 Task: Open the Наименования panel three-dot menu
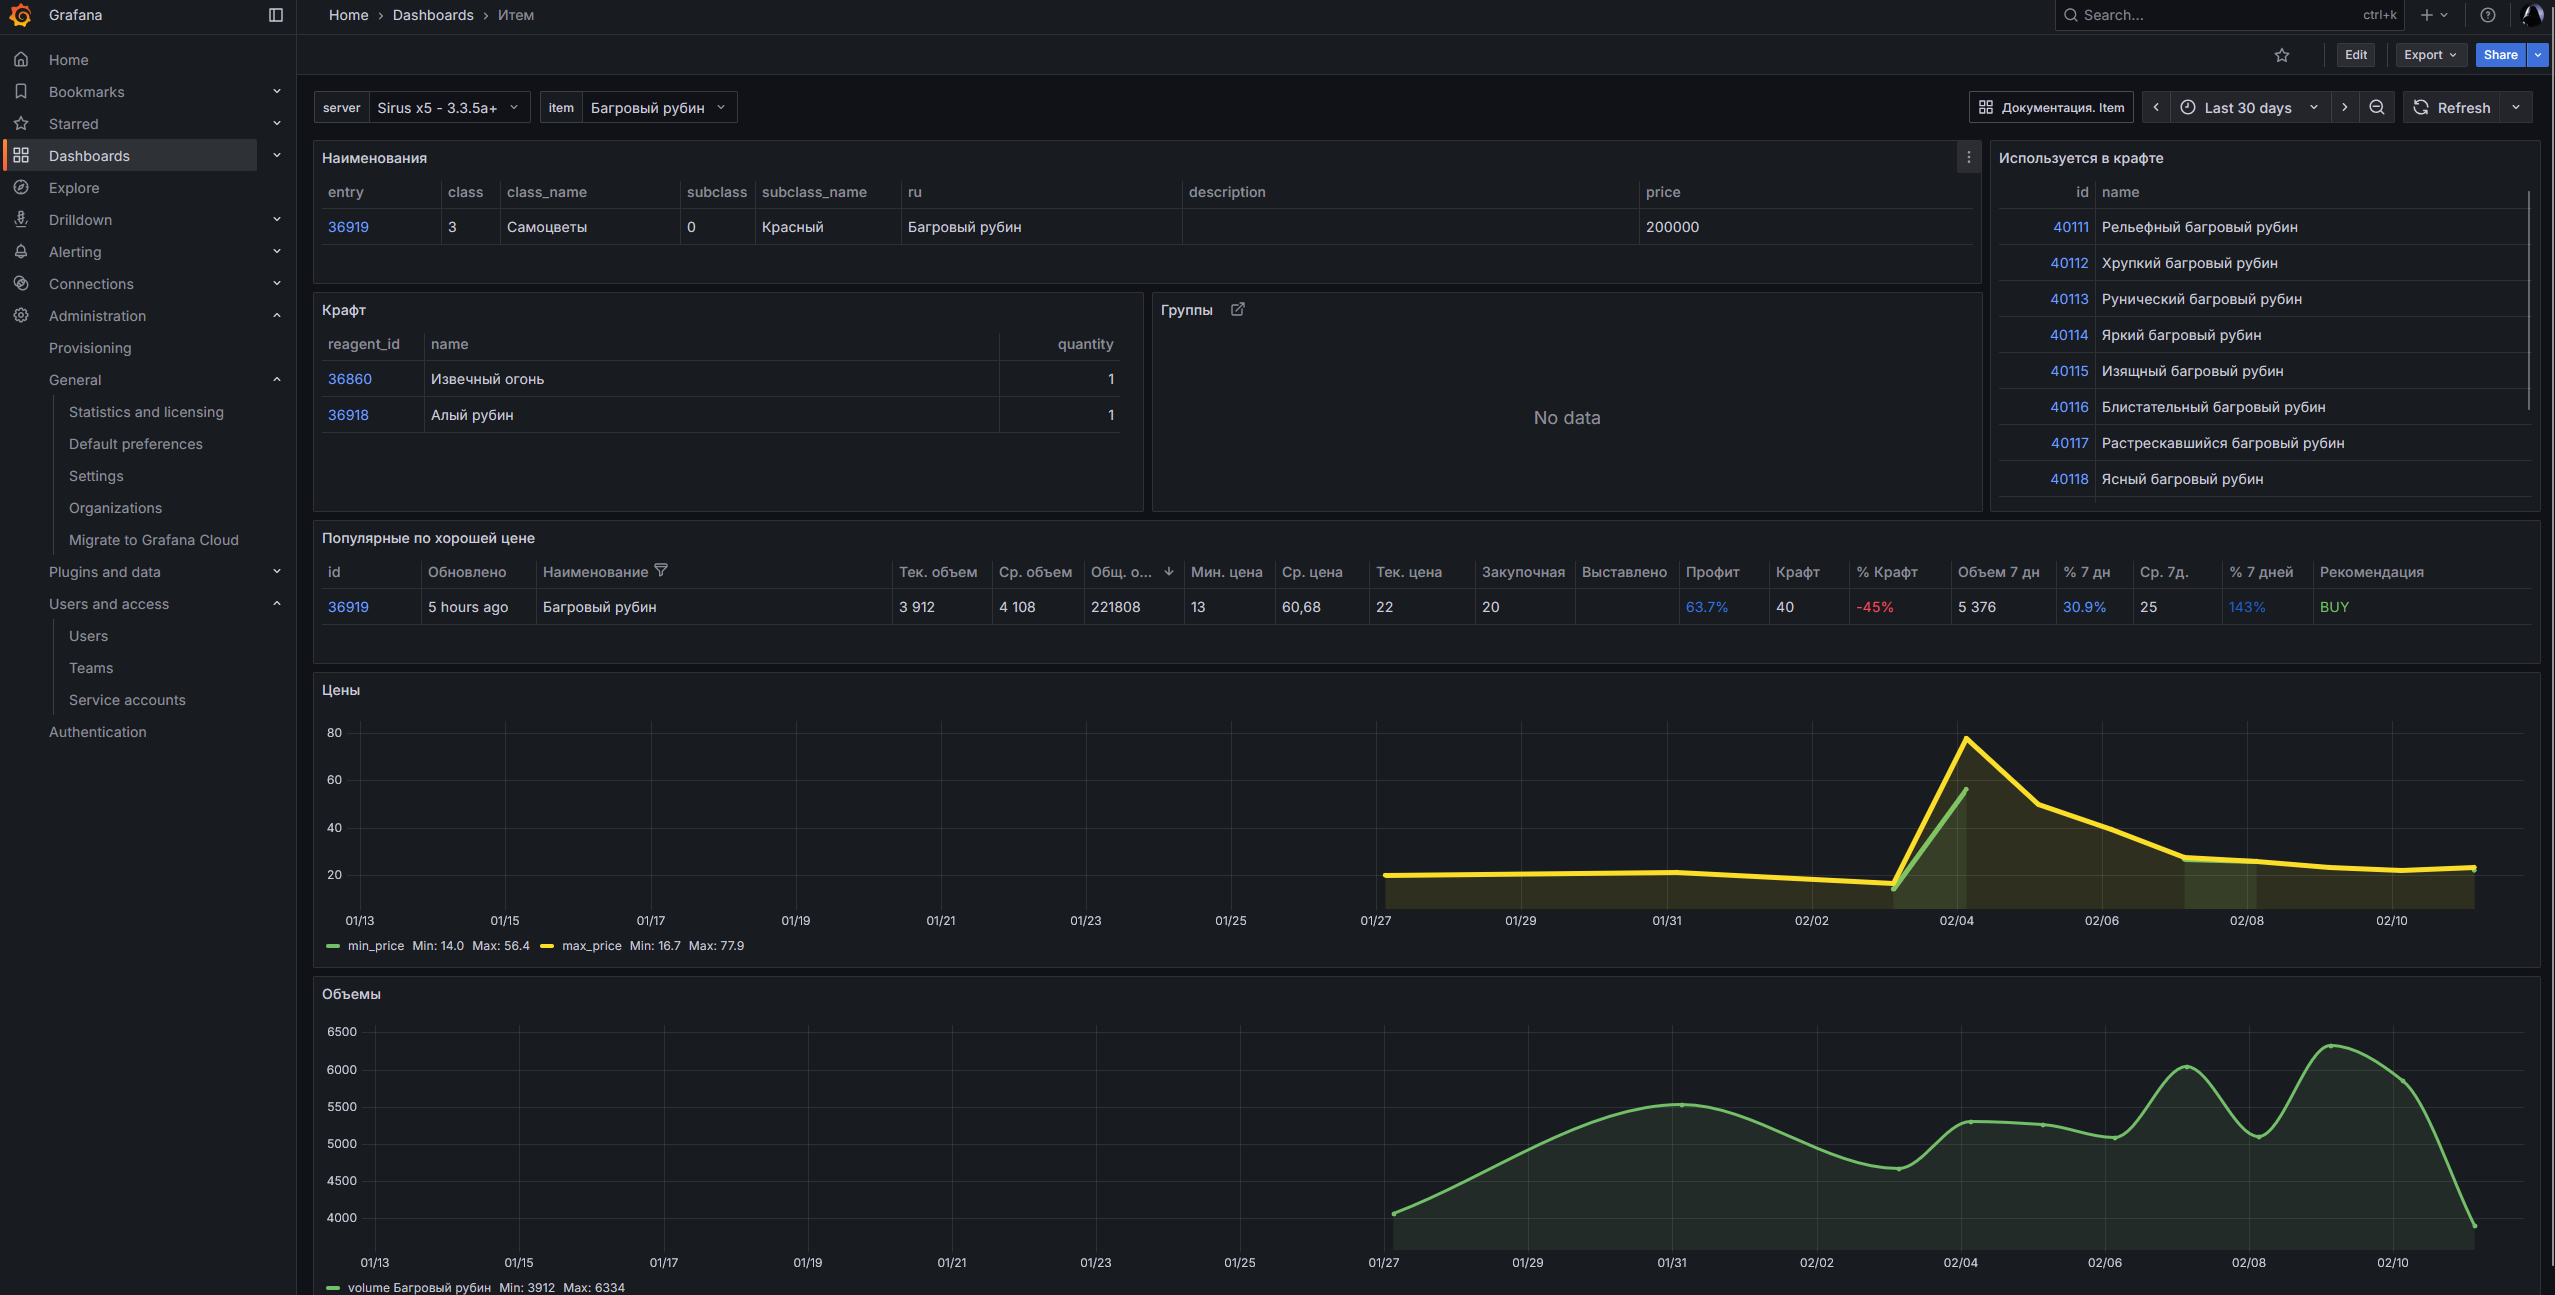point(1968,157)
